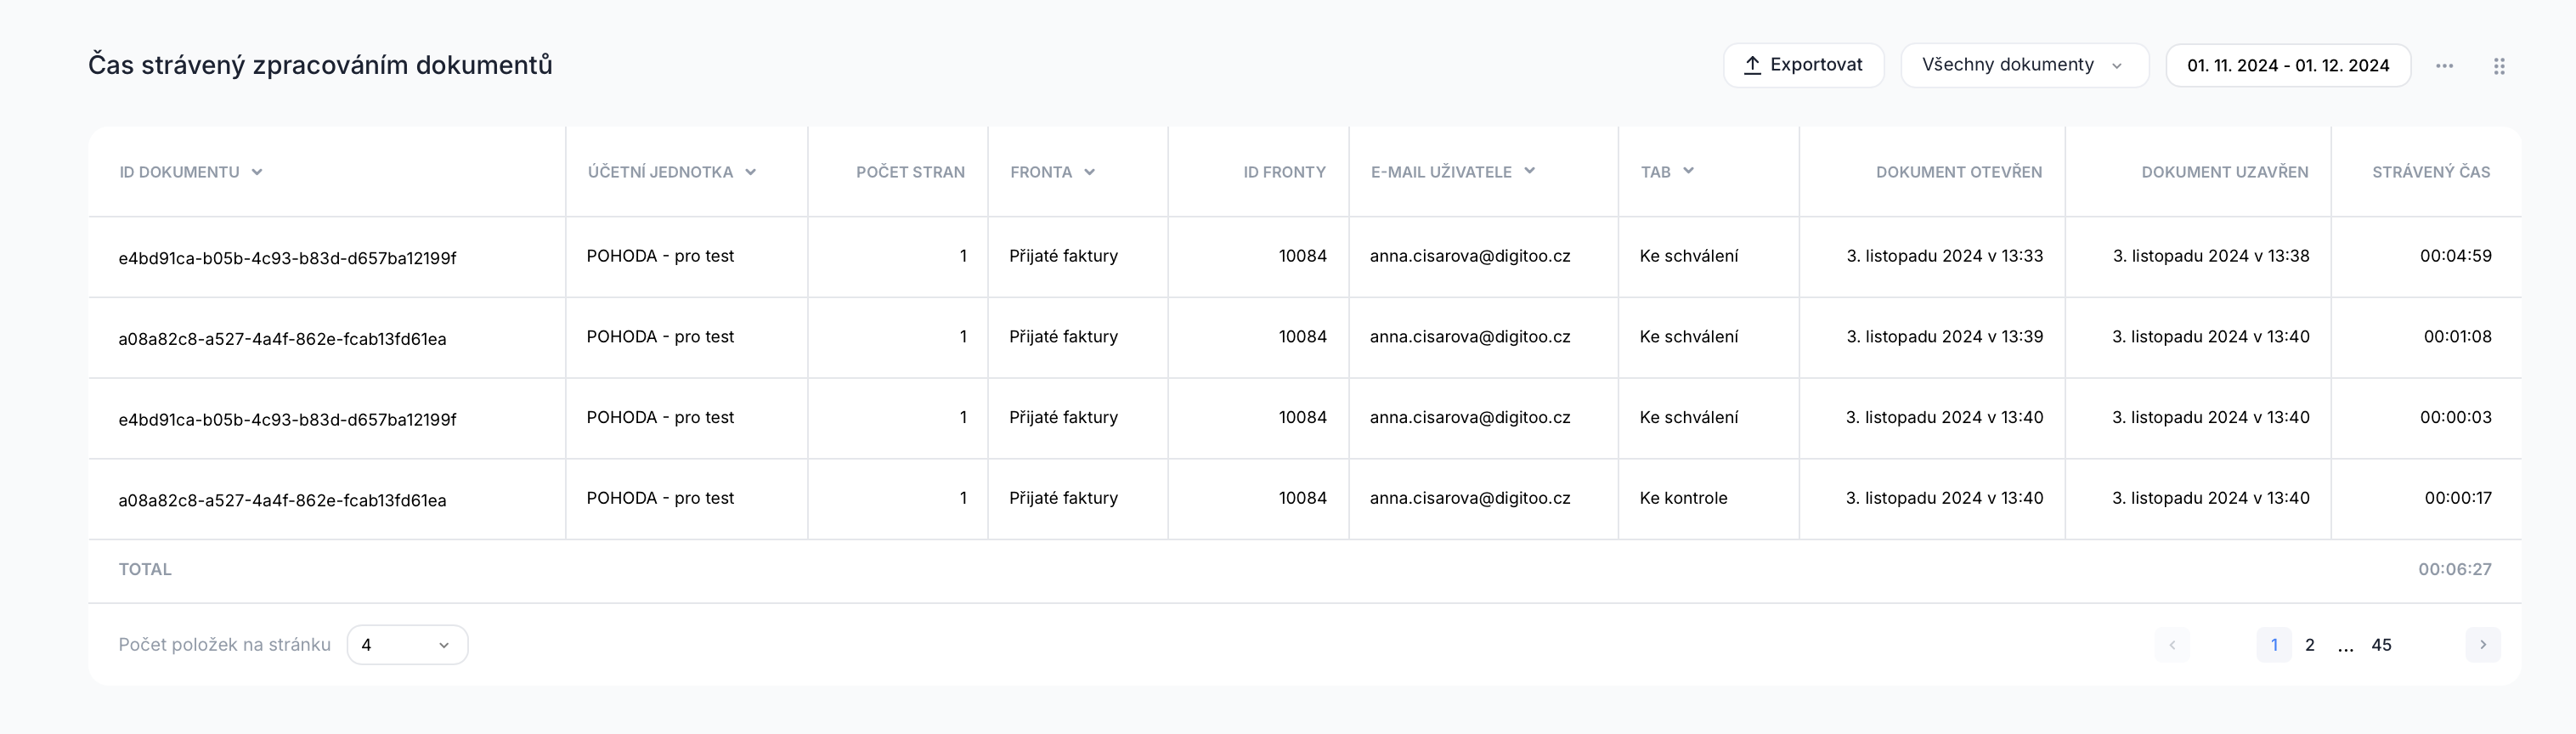Click closed time 3. listopadu 2024 v 13:38

(2211, 256)
